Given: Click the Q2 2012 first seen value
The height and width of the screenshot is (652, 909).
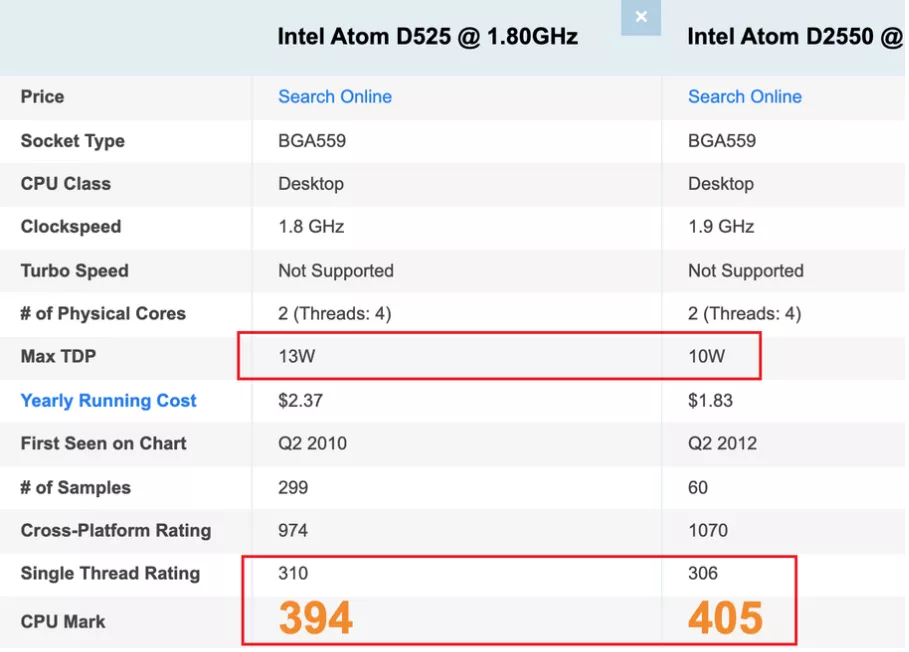Looking at the screenshot, I should 722,443.
